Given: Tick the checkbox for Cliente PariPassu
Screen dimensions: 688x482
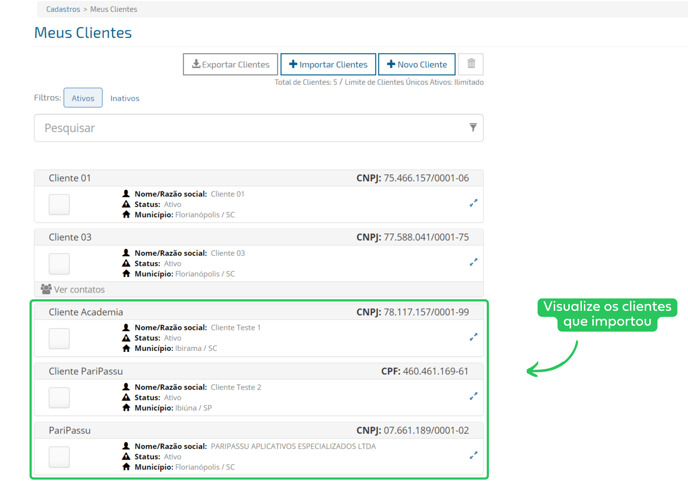Looking at the screenshot, I should pos(59,397).
